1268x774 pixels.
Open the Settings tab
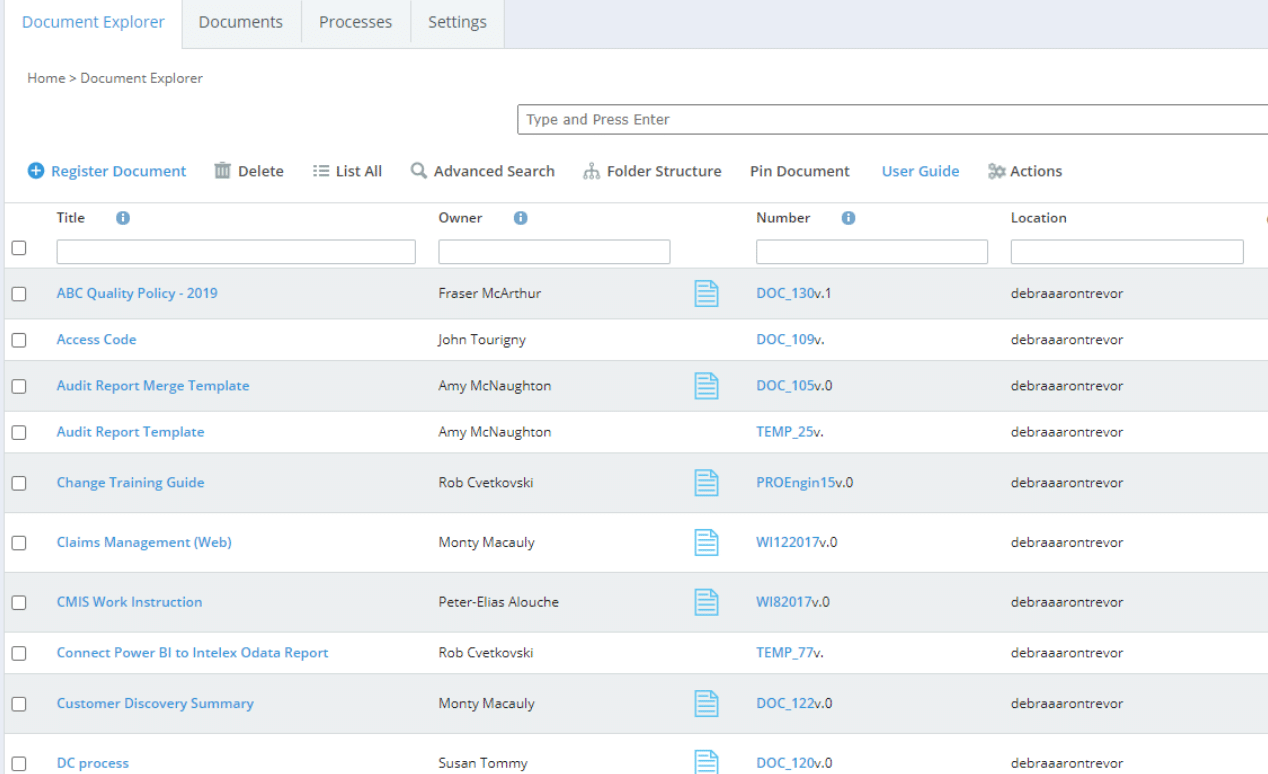pos(456,21)
